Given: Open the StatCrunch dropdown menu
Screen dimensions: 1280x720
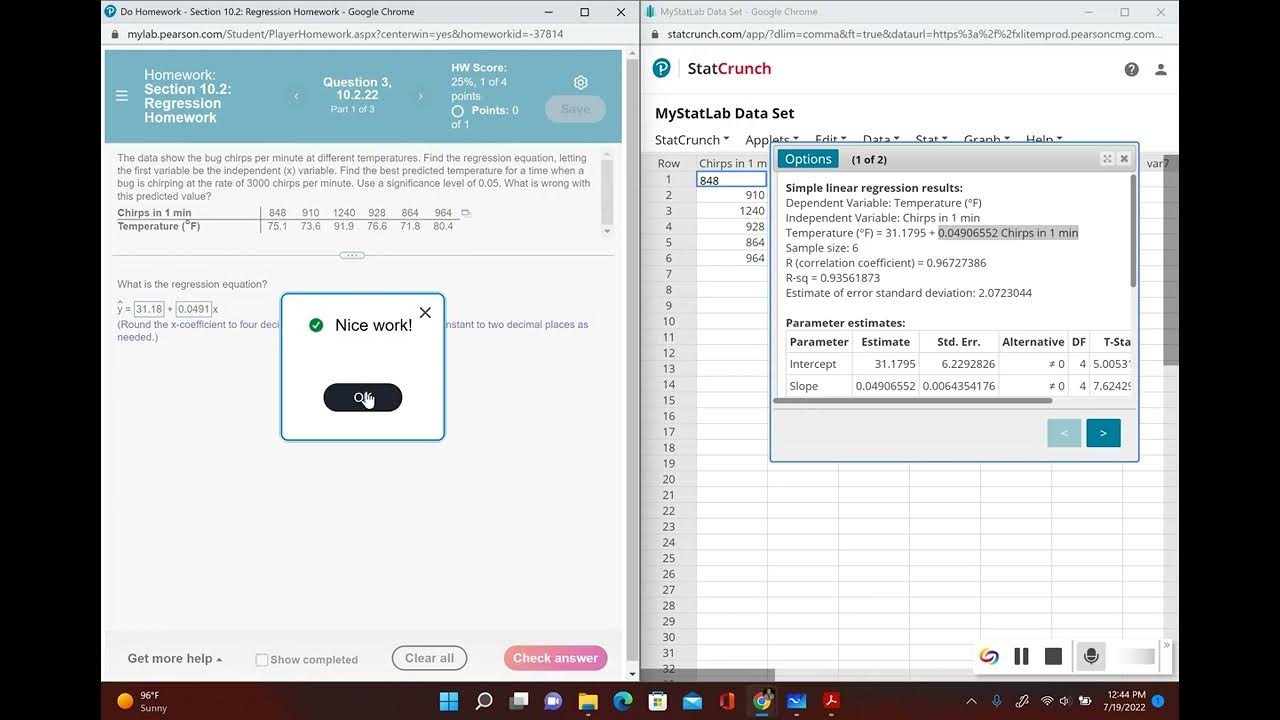Looking at the screenshot, I should [x=692, y=140].
